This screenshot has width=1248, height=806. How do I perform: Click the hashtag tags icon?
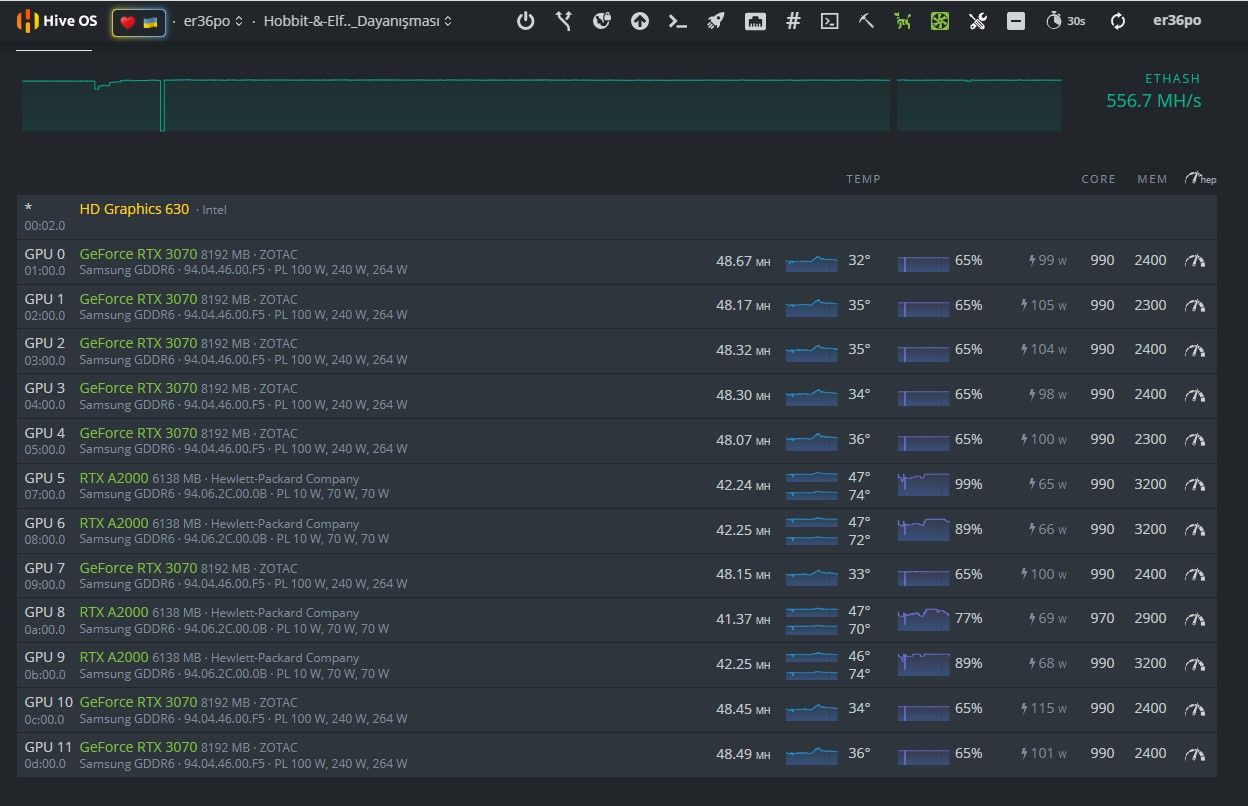click(793, 21)
